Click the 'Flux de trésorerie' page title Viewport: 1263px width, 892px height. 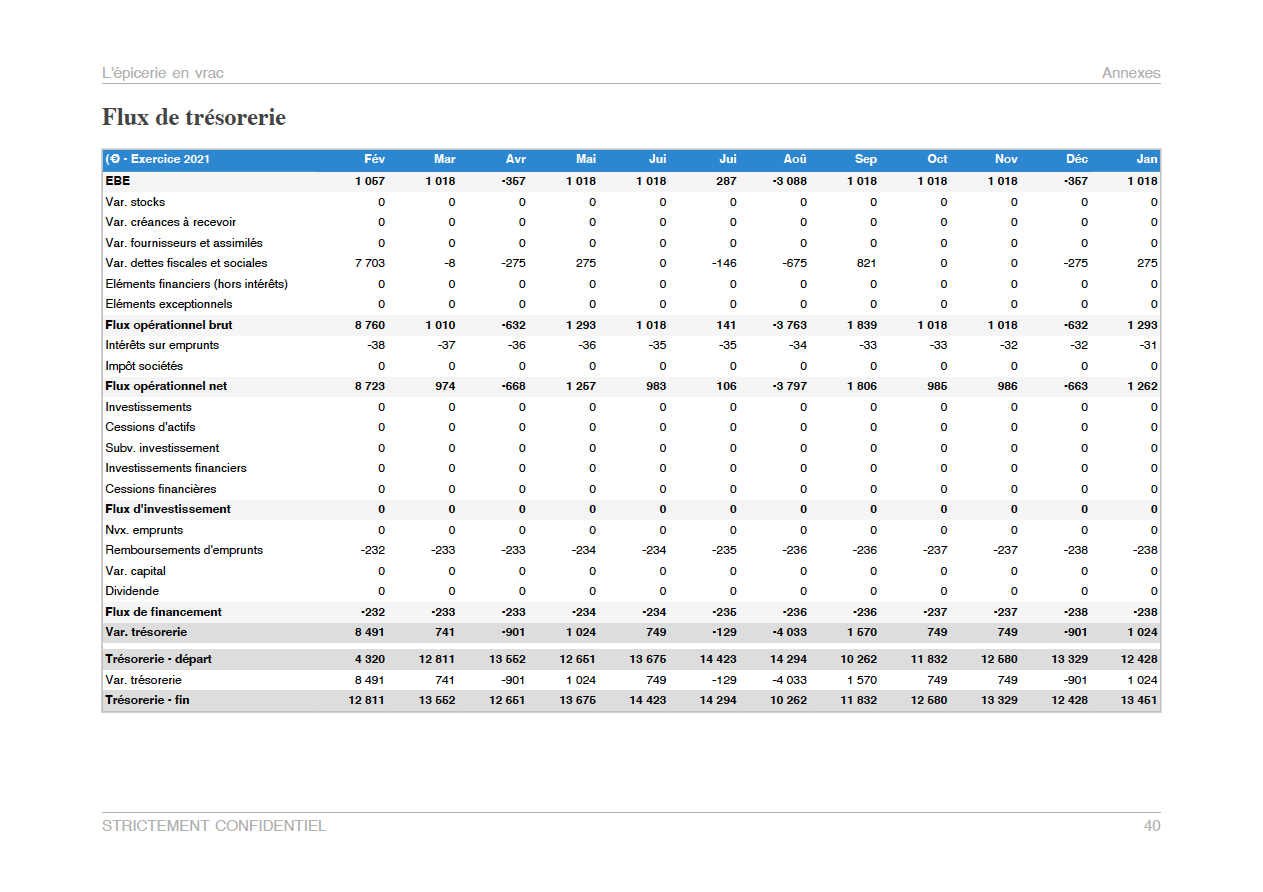point(194,118)
